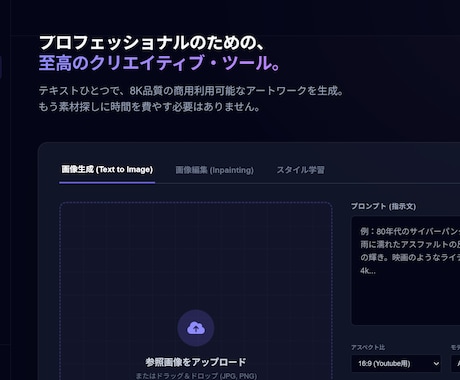Viewport: 460px width, 380px height.
Task: Click the アスペクト比 label
Action: pyautogui.click(x=368, y=347)
